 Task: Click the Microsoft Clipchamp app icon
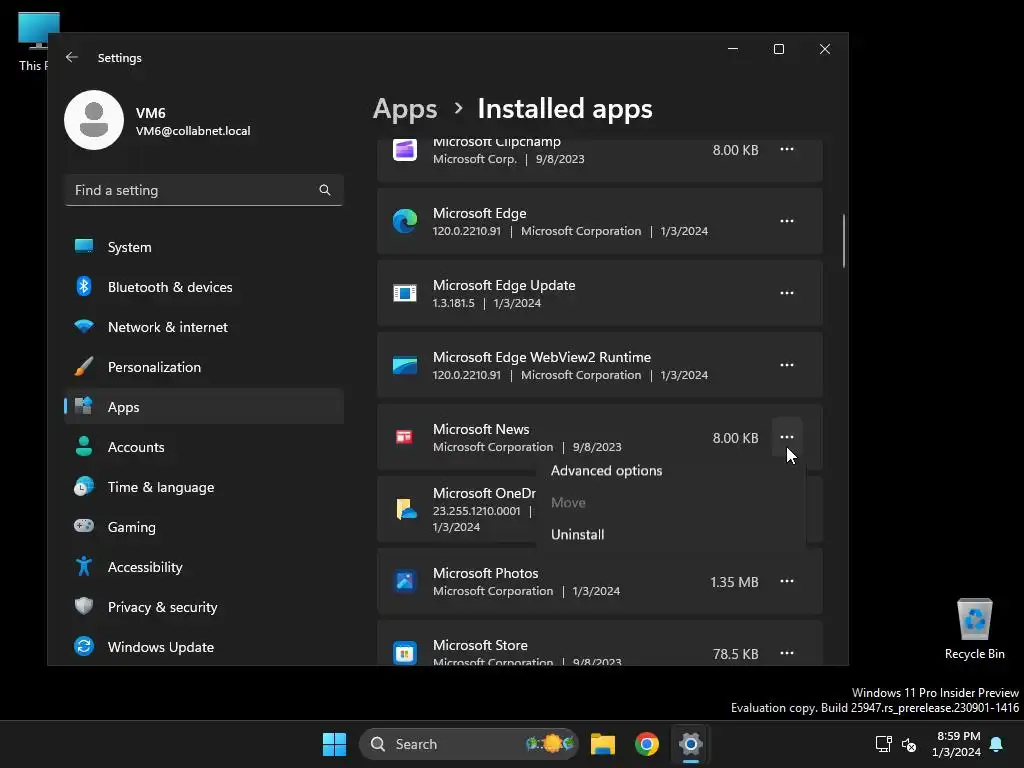[x=405, y=150]
